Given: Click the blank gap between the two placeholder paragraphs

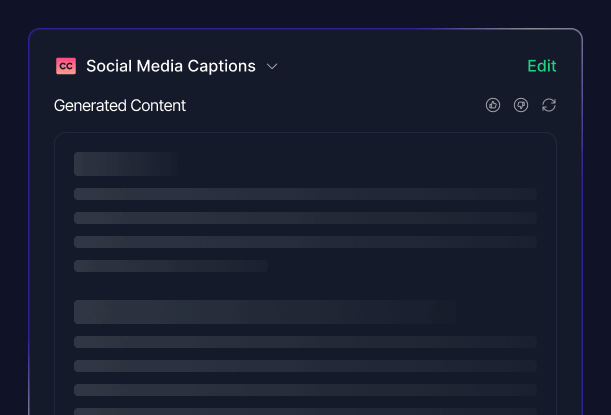Looking at the screenshot, I should (305, 286).
